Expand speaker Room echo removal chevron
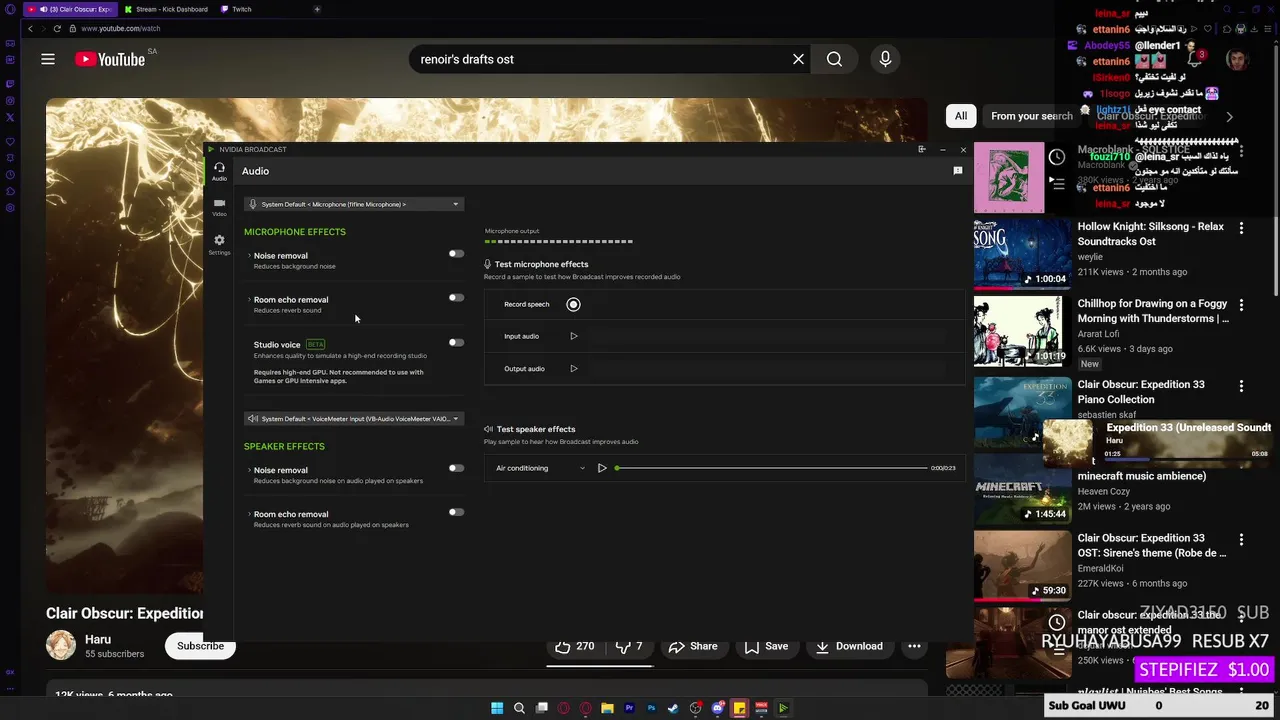Viewport: 1280px width, 720px height. click(249, 514)
